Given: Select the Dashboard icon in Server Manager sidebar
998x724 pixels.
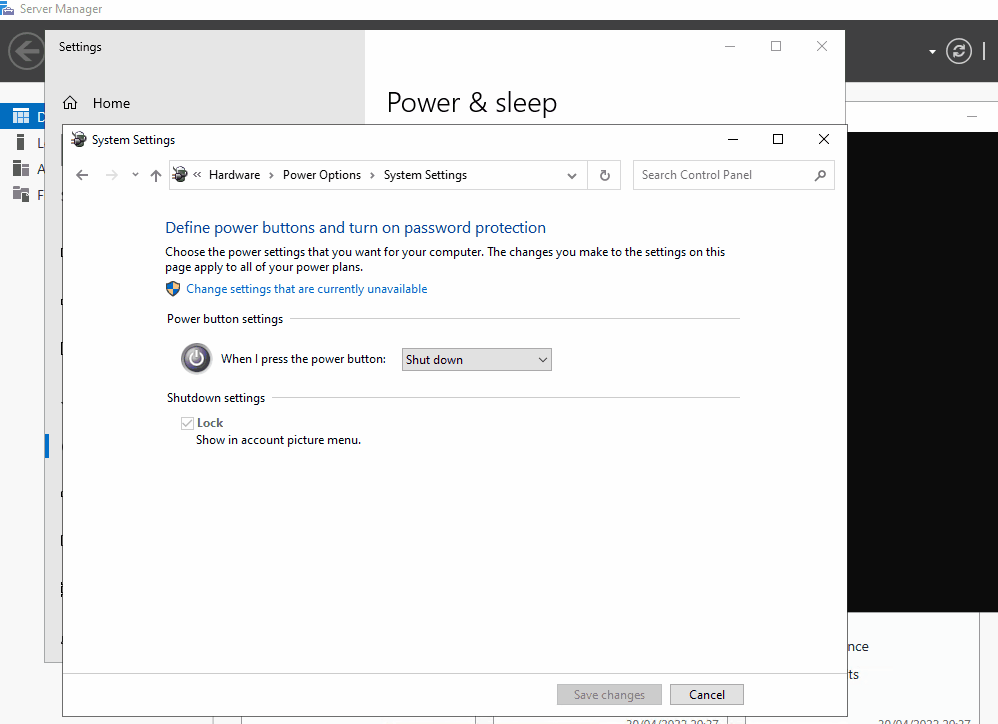Looking at the screenshot, I should [x=21, y=116].
